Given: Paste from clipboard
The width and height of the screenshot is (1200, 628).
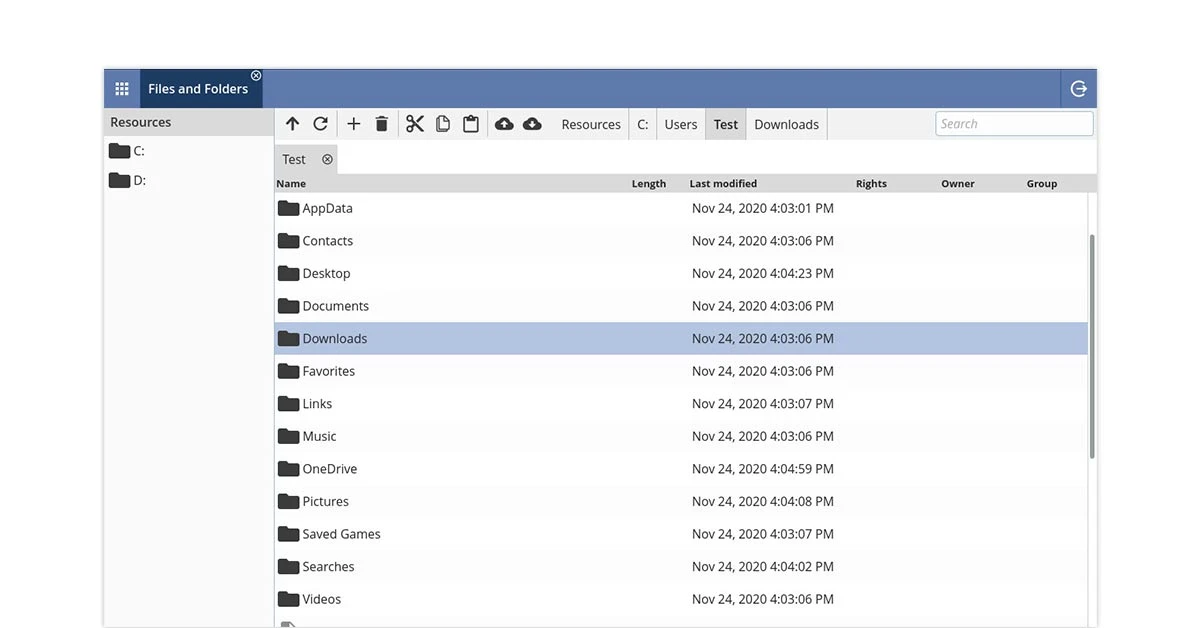Looking at the screenshot, I should [470, 123].
